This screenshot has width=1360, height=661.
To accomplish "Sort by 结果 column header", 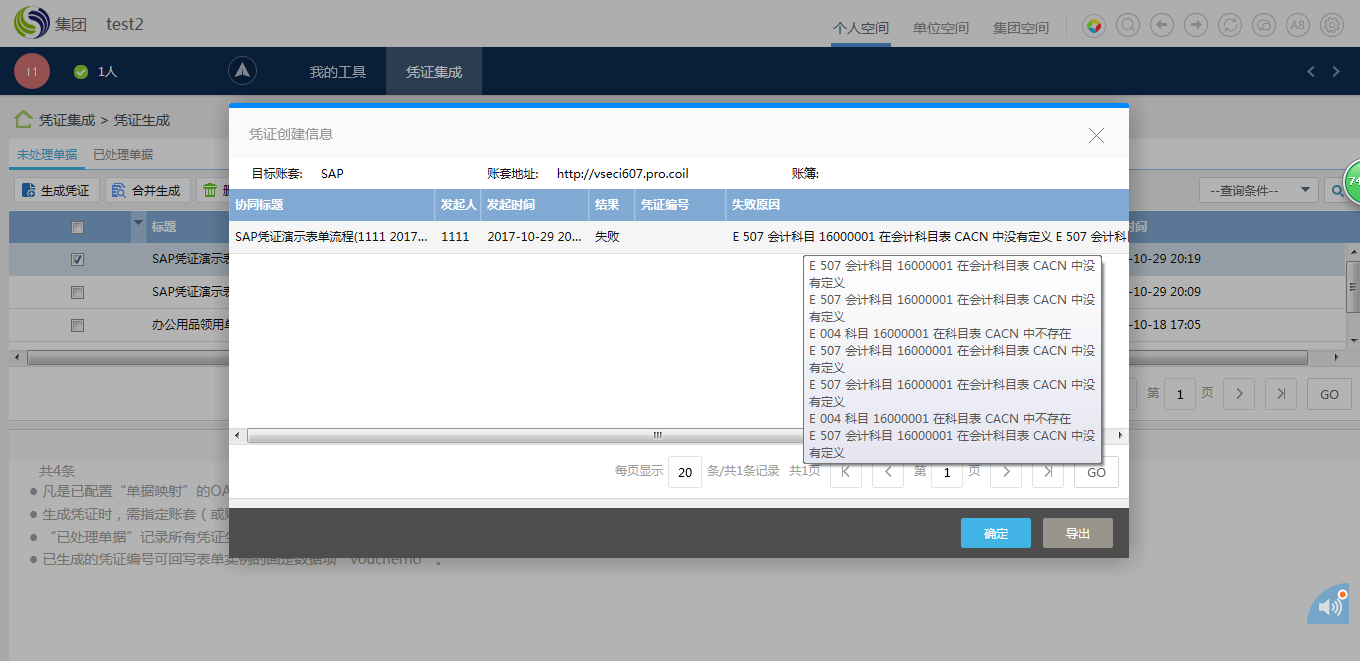I will click(x=611, y=205).
